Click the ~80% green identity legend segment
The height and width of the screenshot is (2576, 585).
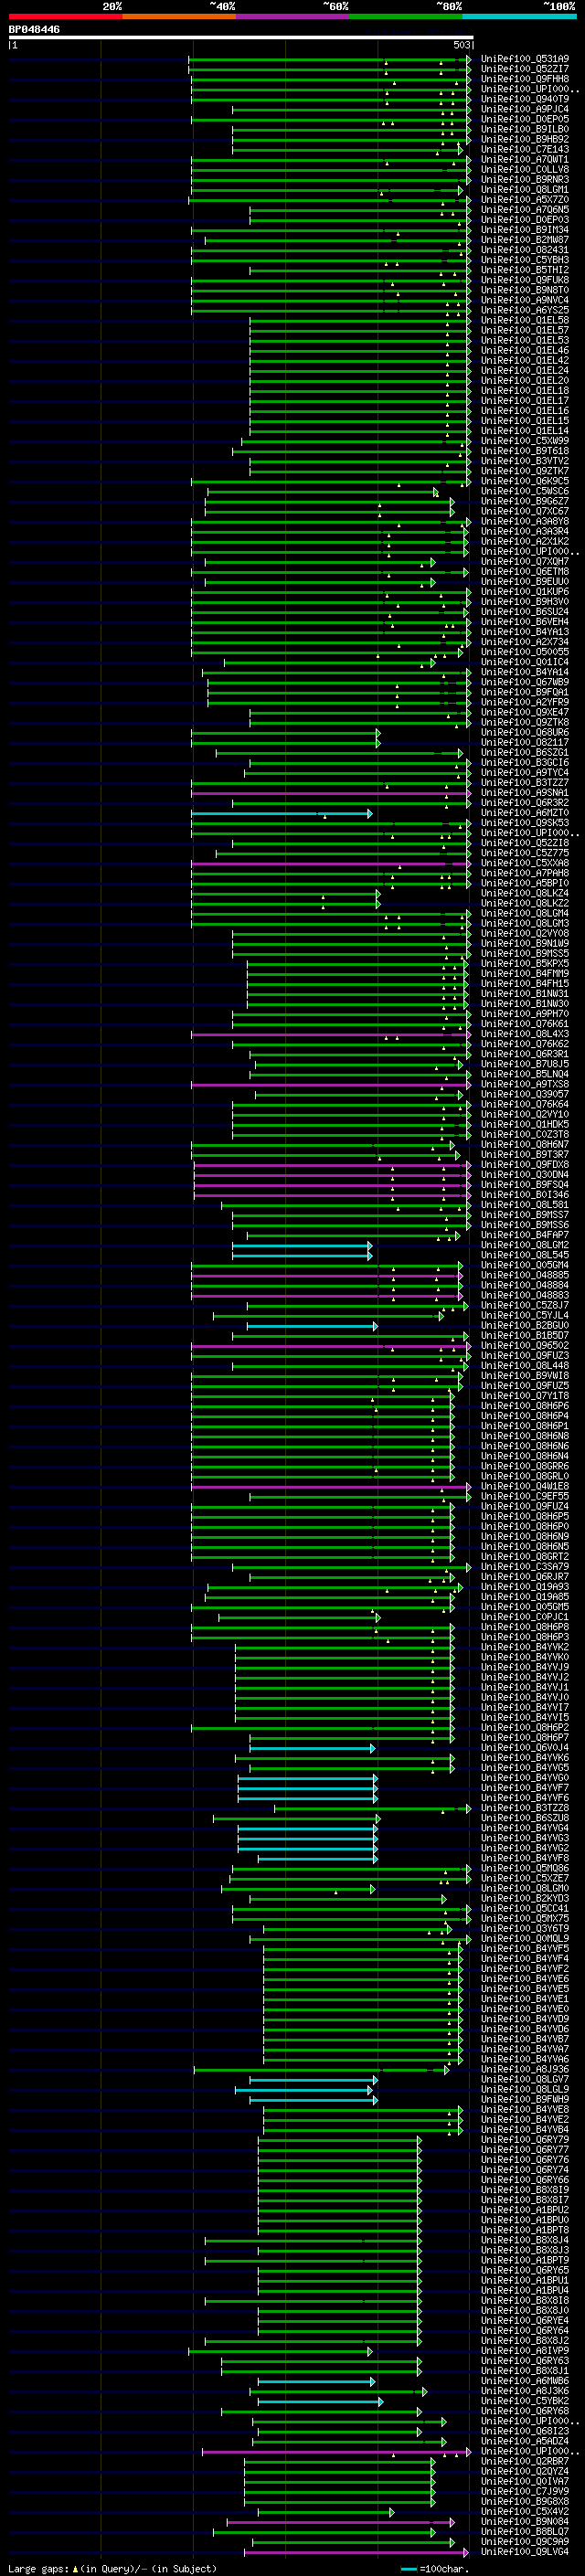(x=406, y=16)
